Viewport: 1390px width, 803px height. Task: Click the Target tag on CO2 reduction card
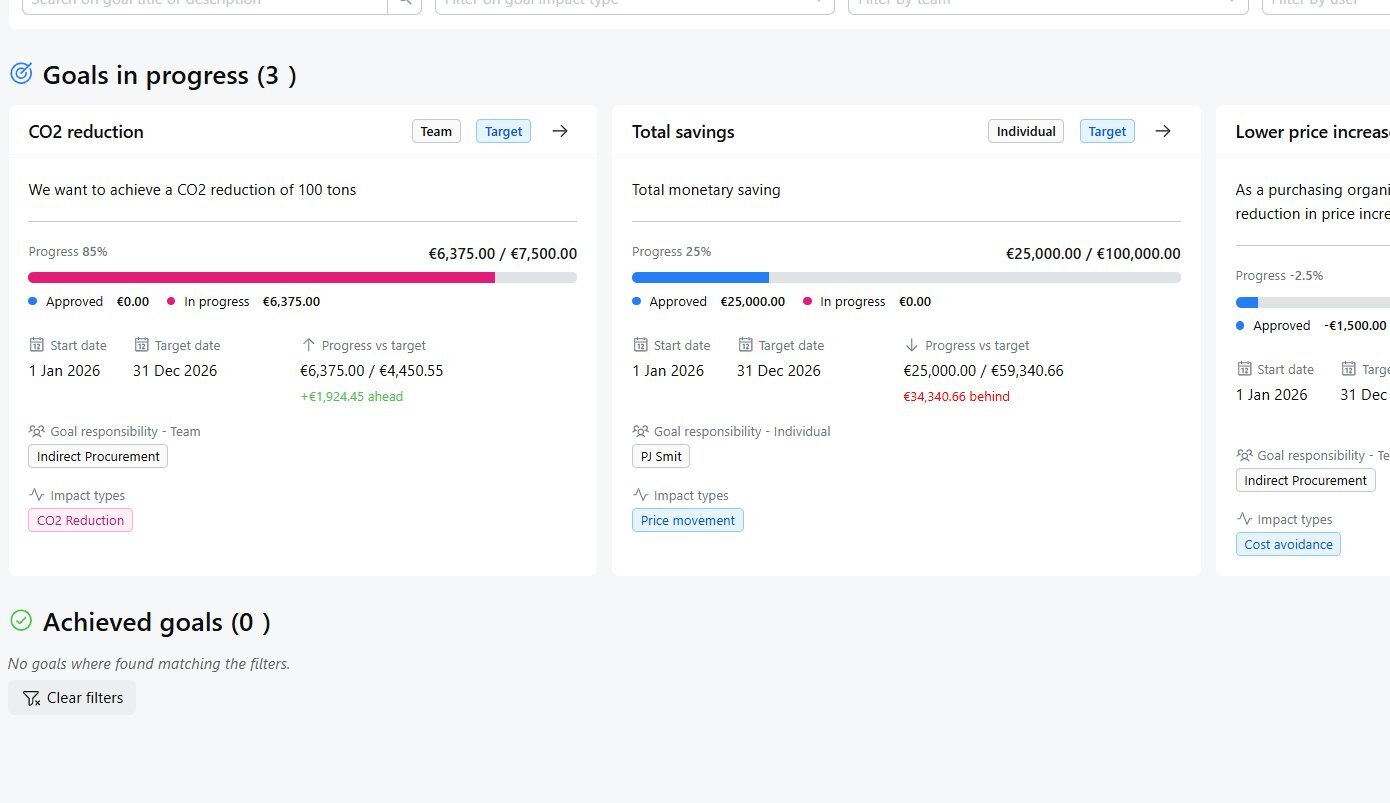[x=503, y=131]
